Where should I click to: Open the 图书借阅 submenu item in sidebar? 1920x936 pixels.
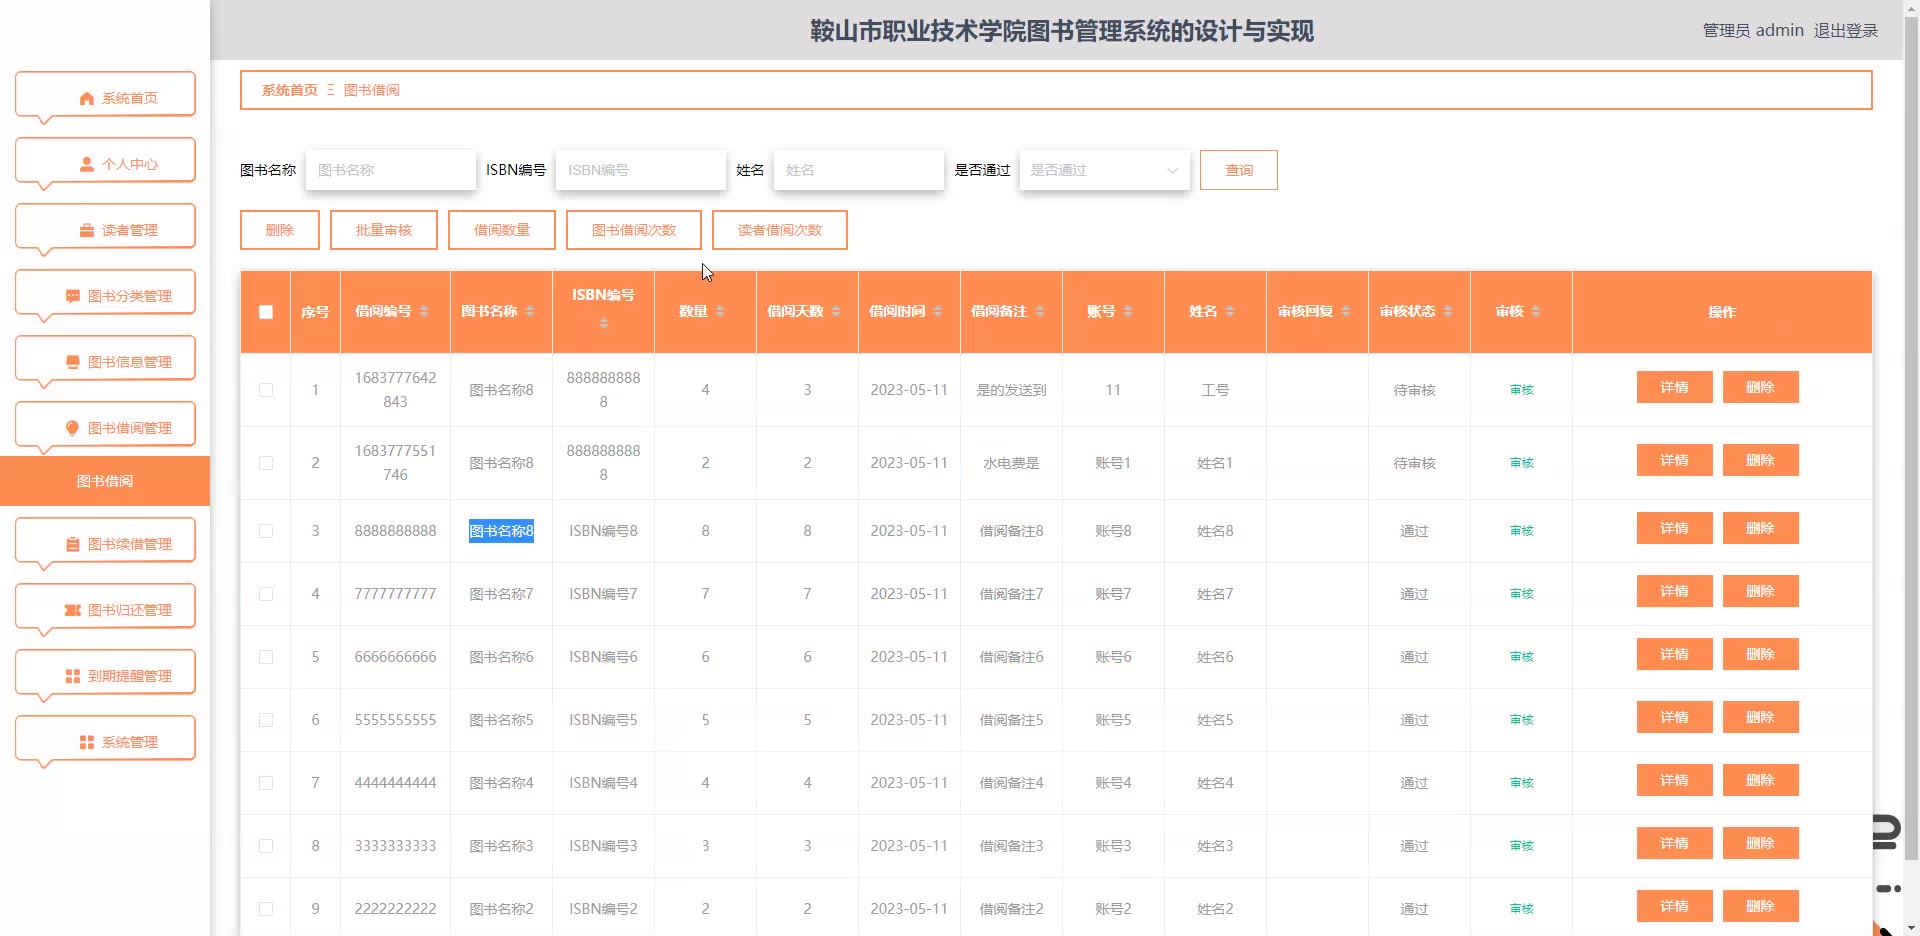105,481
